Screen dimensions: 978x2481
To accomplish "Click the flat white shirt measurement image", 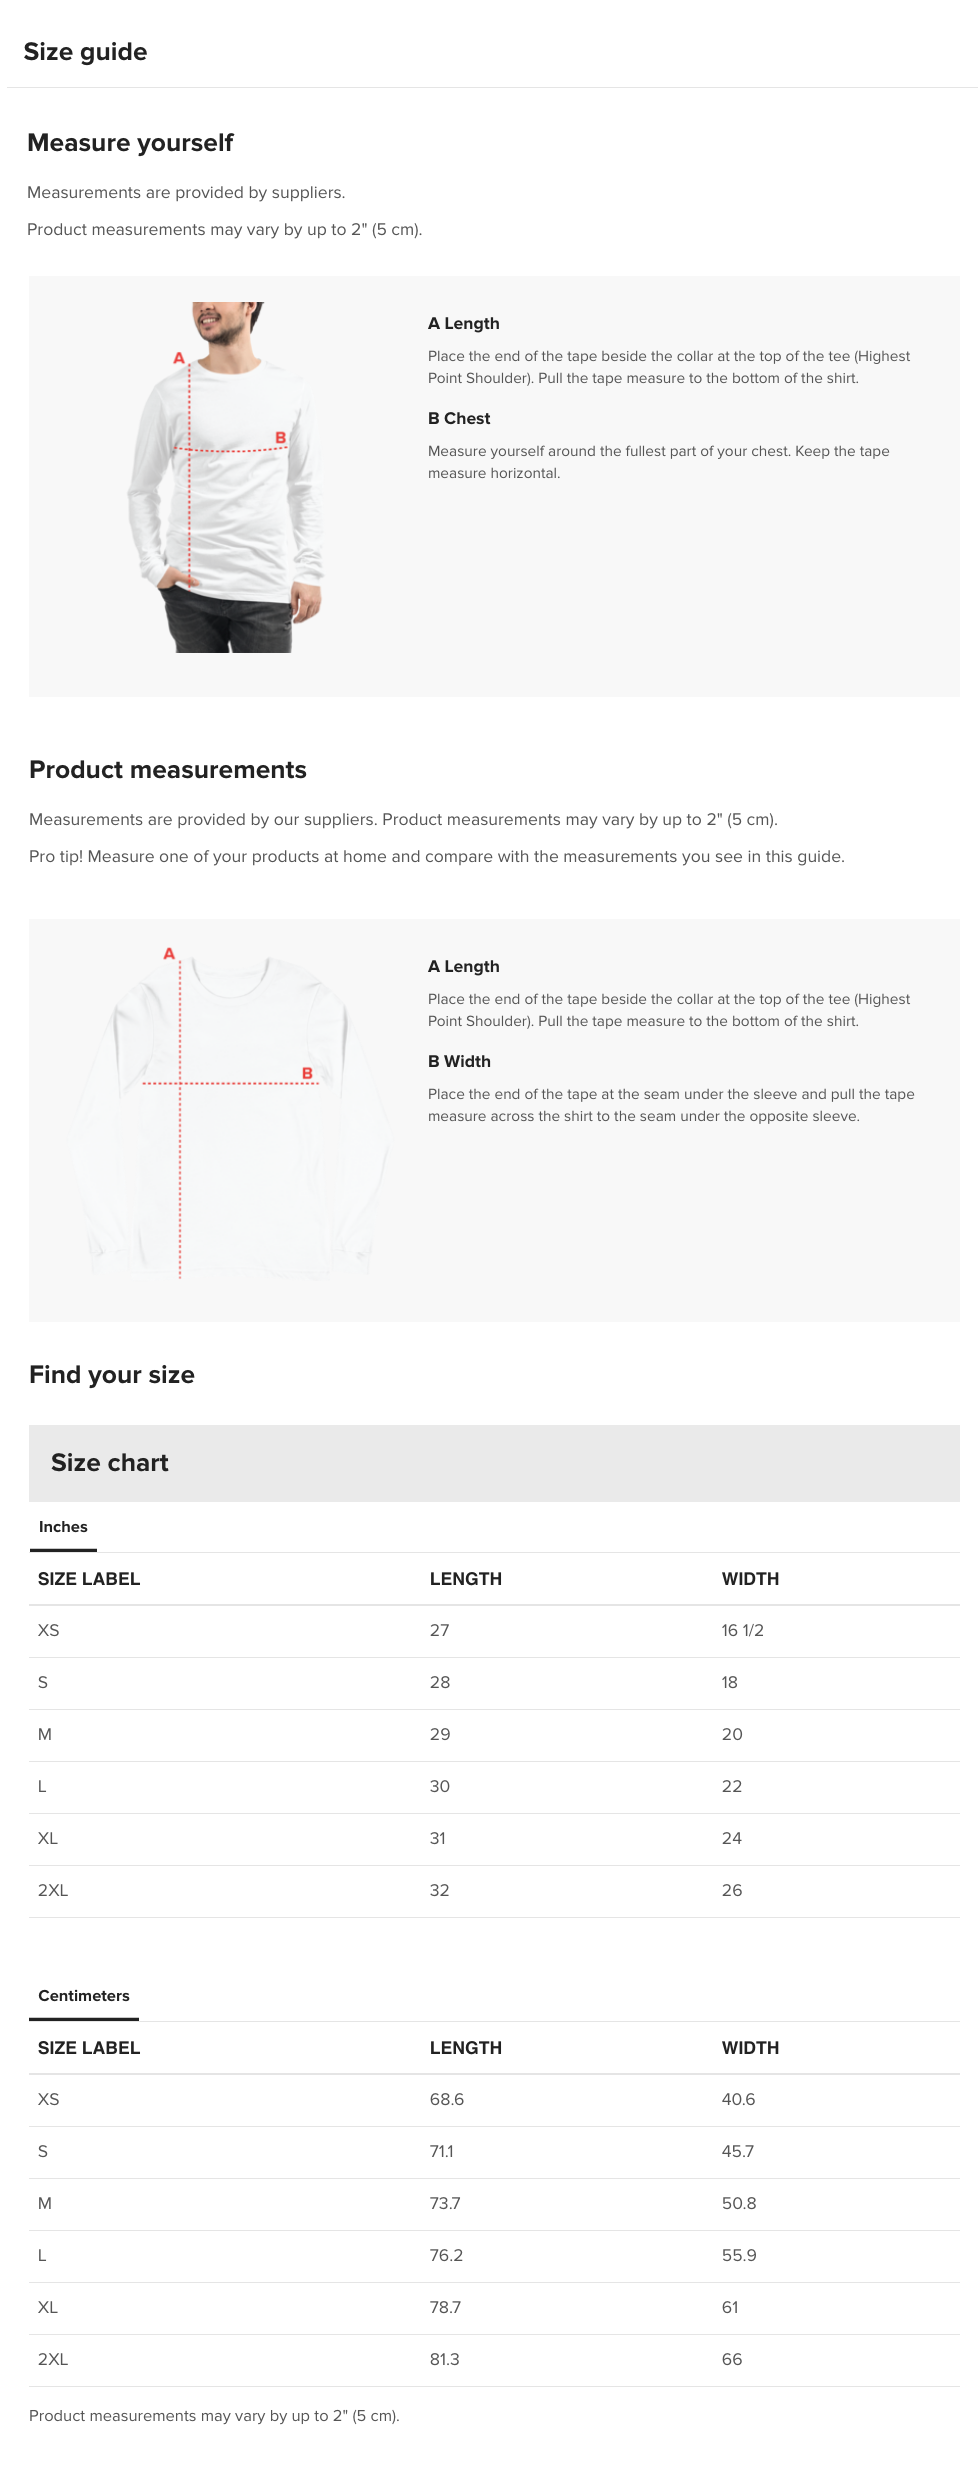I will pos(230,1113).
